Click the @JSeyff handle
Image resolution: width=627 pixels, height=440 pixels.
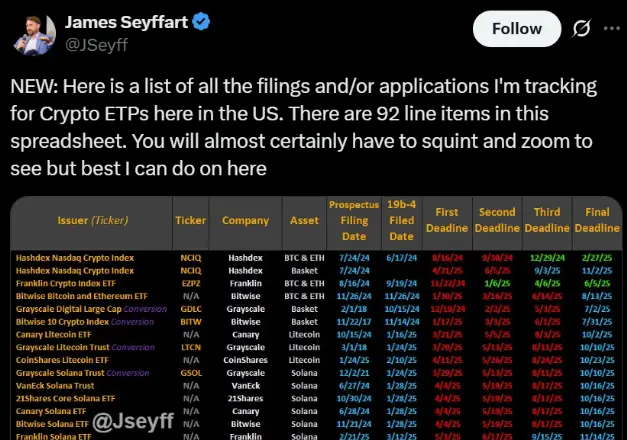96,45
